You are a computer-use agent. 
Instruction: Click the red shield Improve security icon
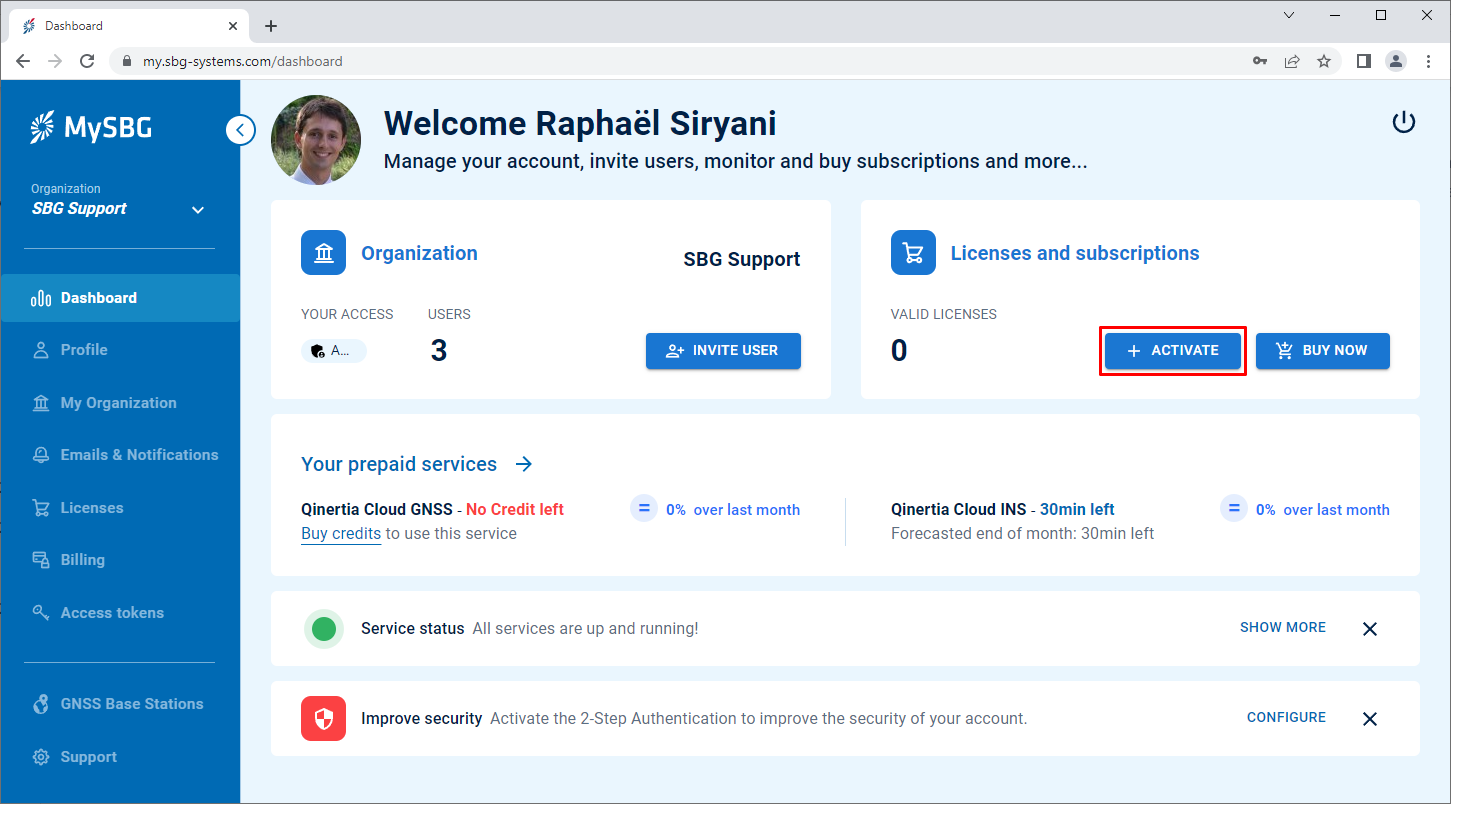coord(323,719)
